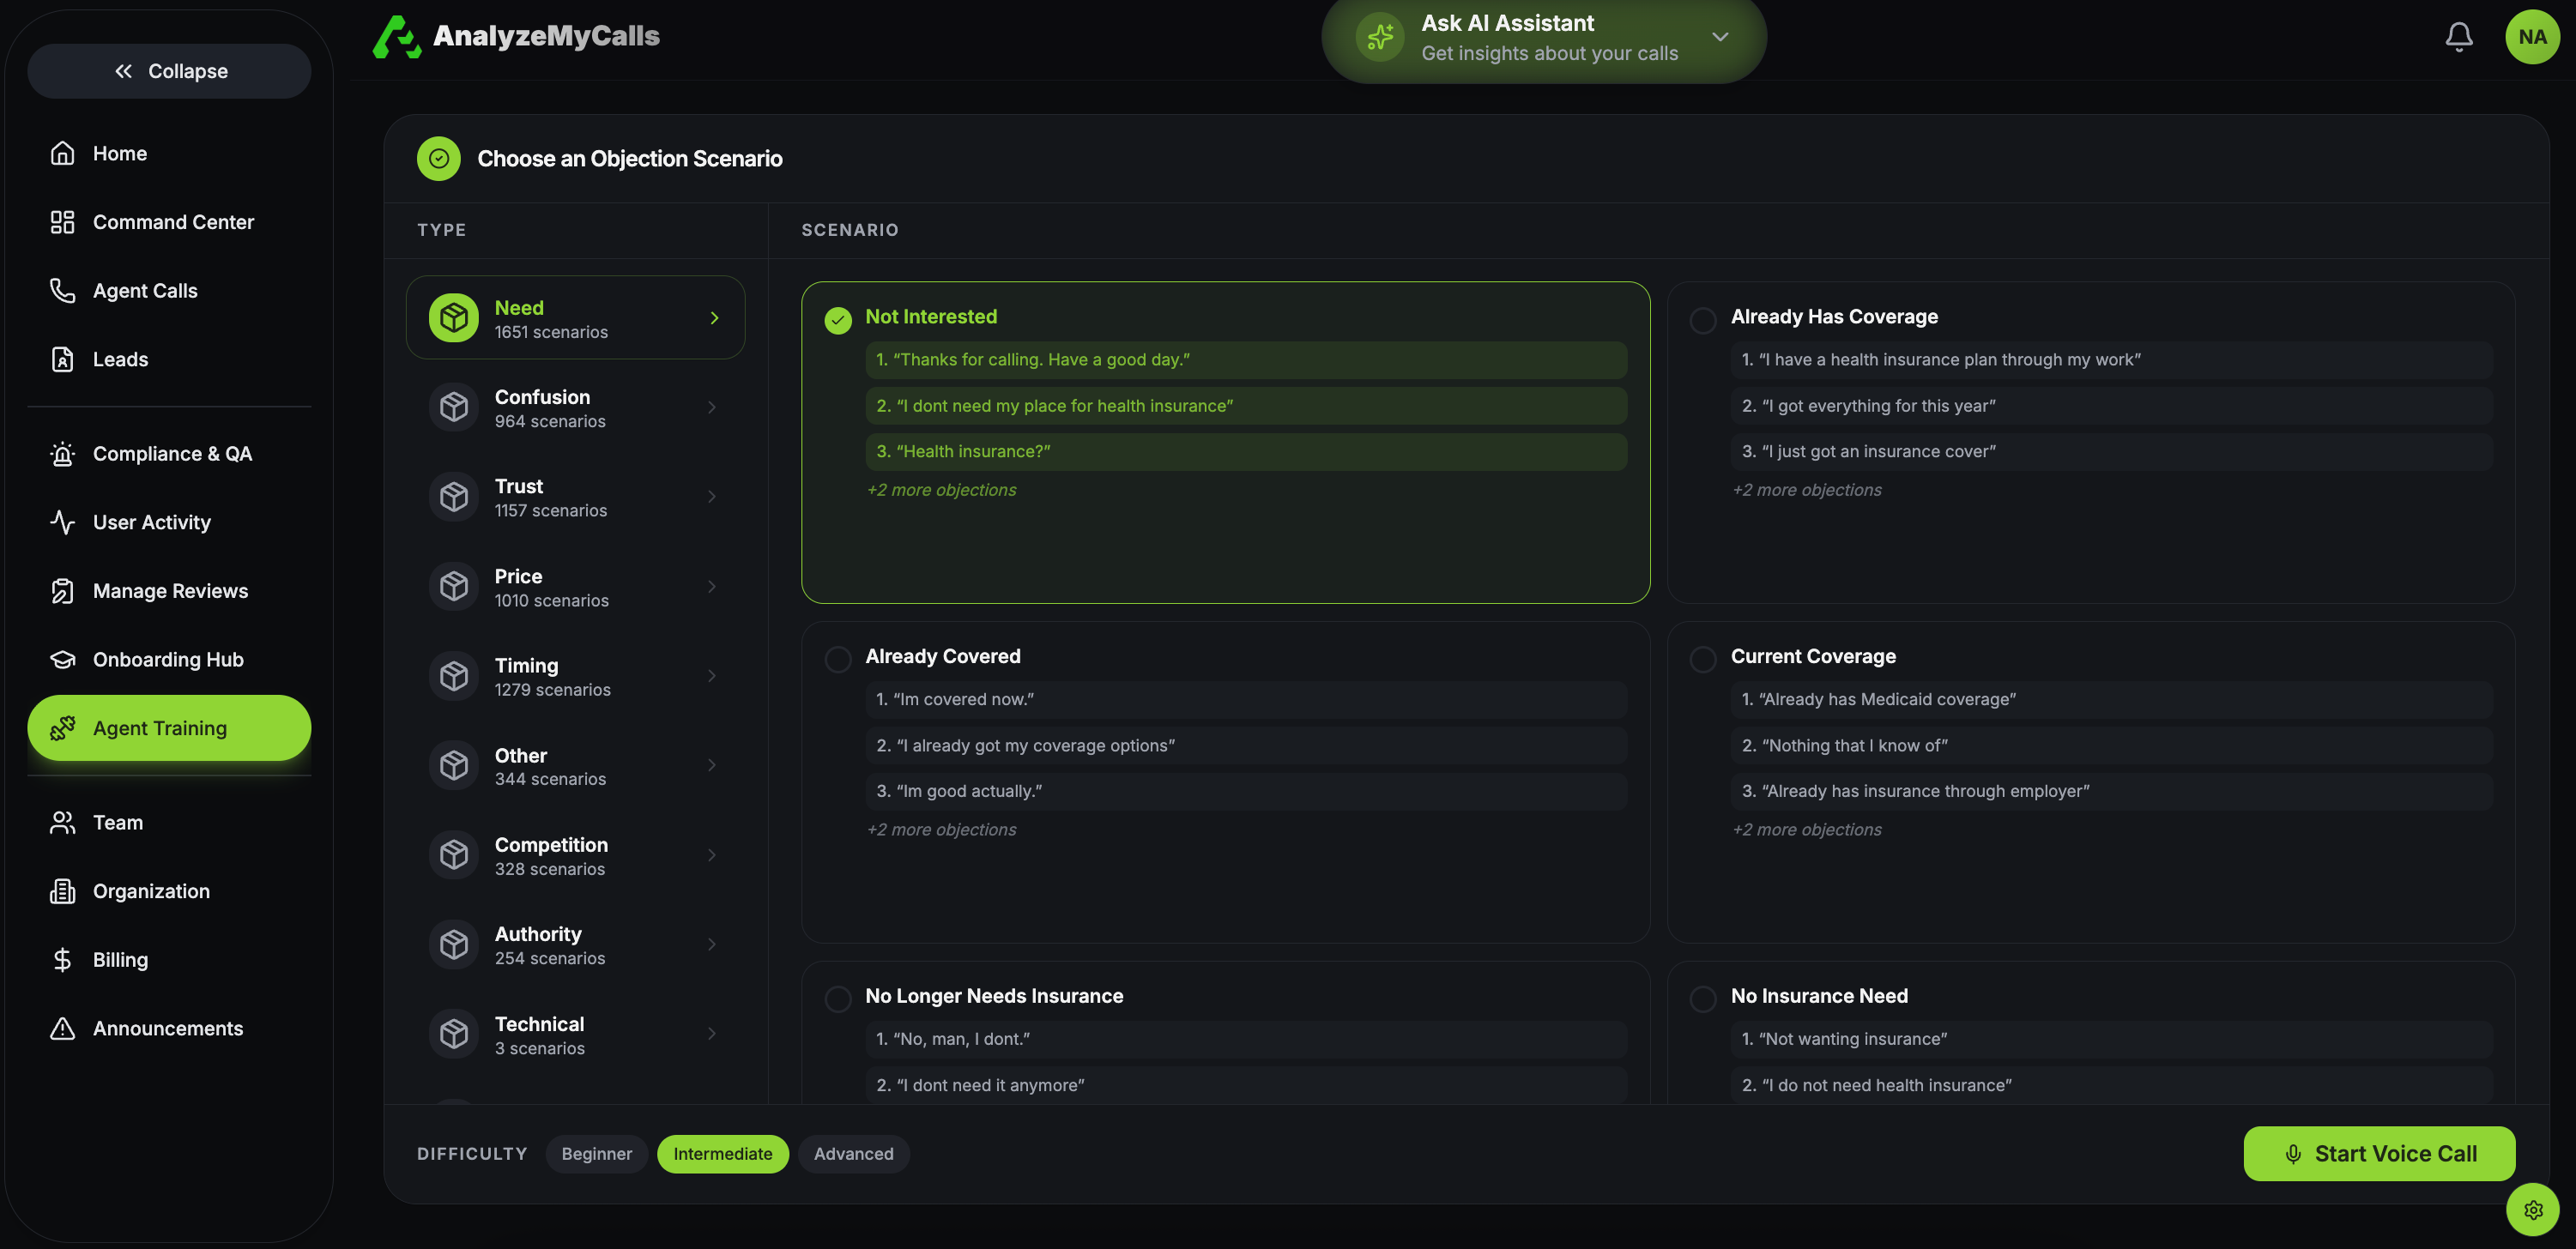Open Command Center from sidebar icon
This screenshot has width=2576, height=1249.
tap(62, 222)
